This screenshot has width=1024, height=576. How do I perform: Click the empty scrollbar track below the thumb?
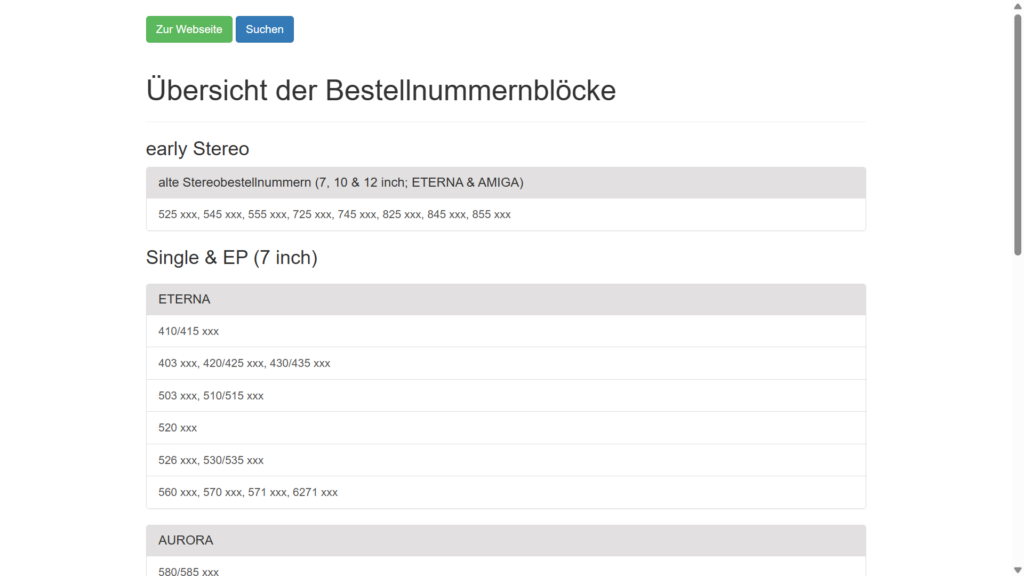pyautogui.click(x=1017, y=400)
